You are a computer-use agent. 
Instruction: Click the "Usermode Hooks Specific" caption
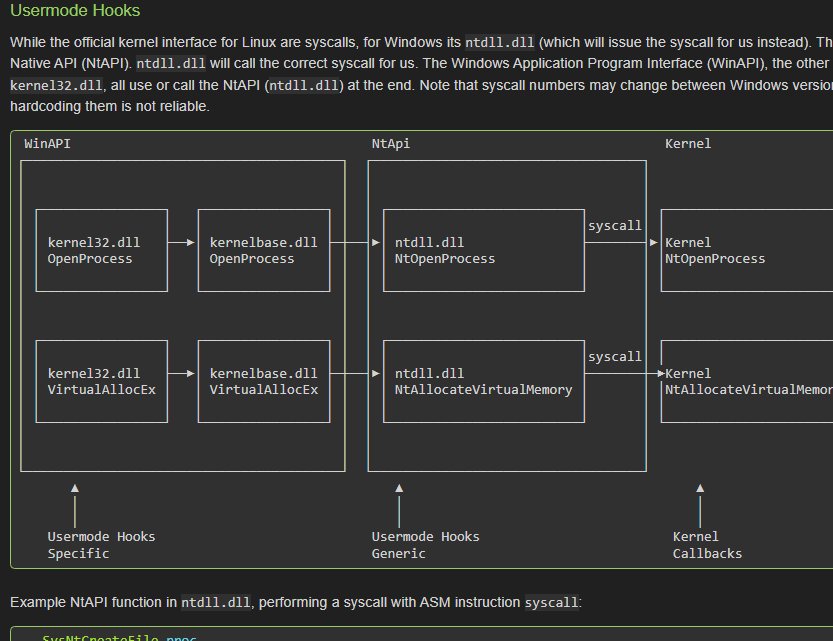[101, 545]
